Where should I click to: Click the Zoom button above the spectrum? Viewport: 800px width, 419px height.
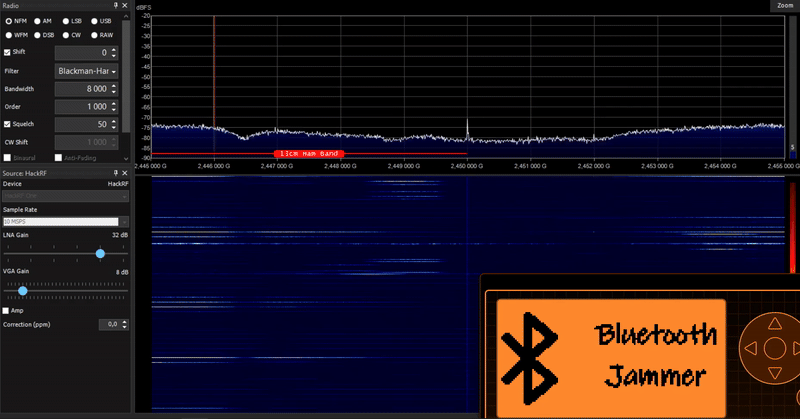point(785,6)
